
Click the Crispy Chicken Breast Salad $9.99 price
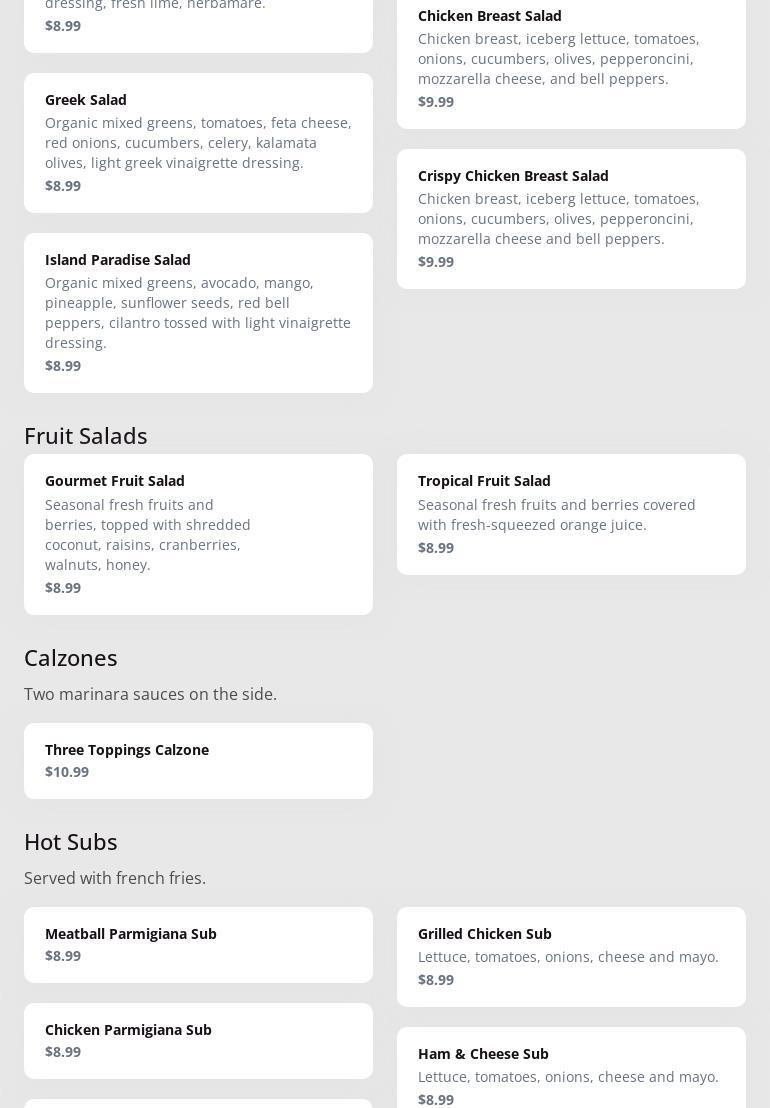(x=436, y=262)
